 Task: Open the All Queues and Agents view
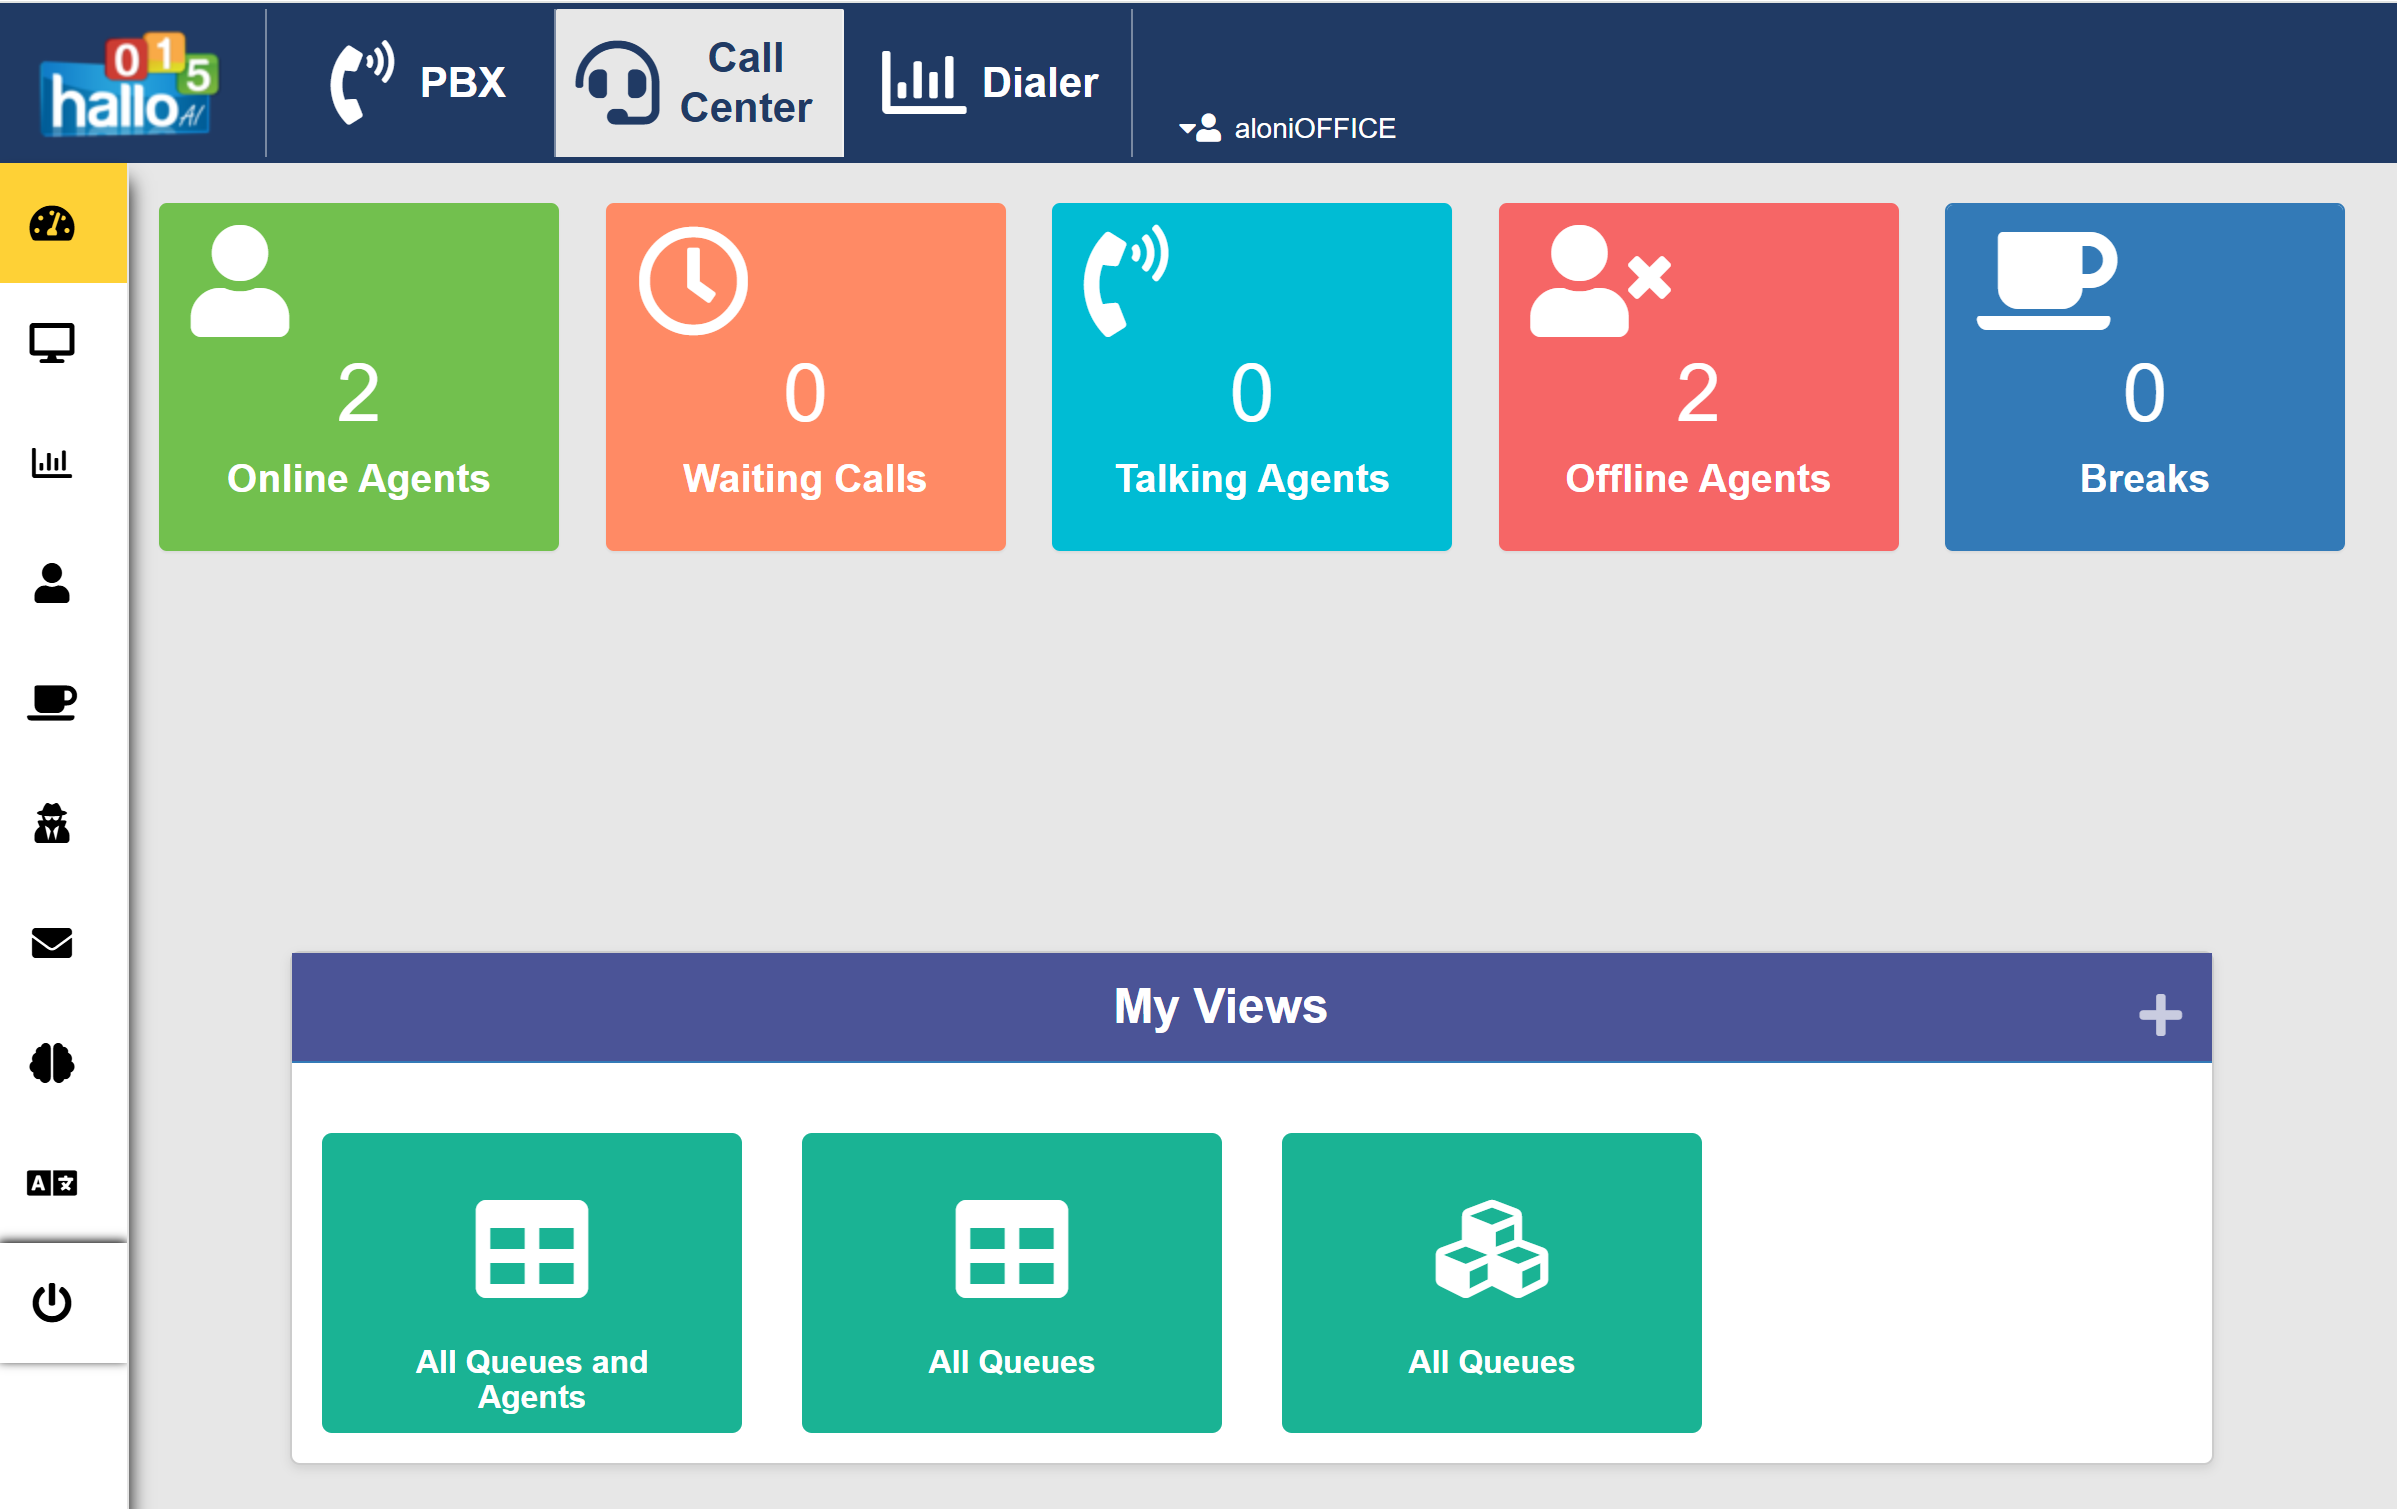point(531,1282)
